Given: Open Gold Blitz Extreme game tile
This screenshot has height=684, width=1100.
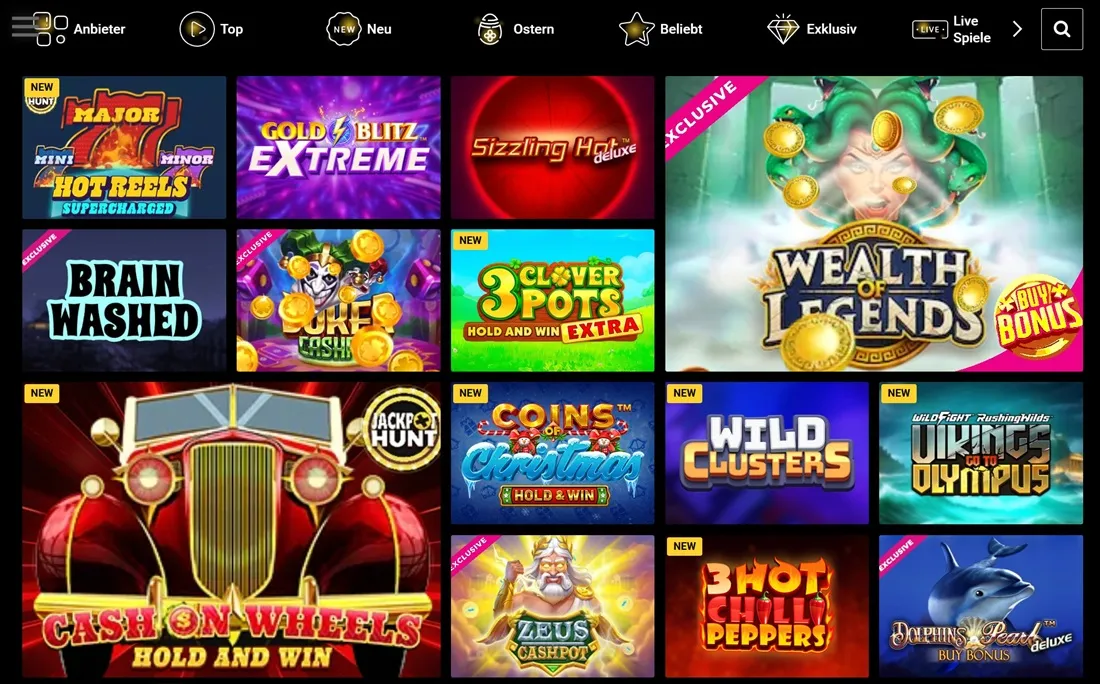Looking at the screenshot, I should (338, 147).
